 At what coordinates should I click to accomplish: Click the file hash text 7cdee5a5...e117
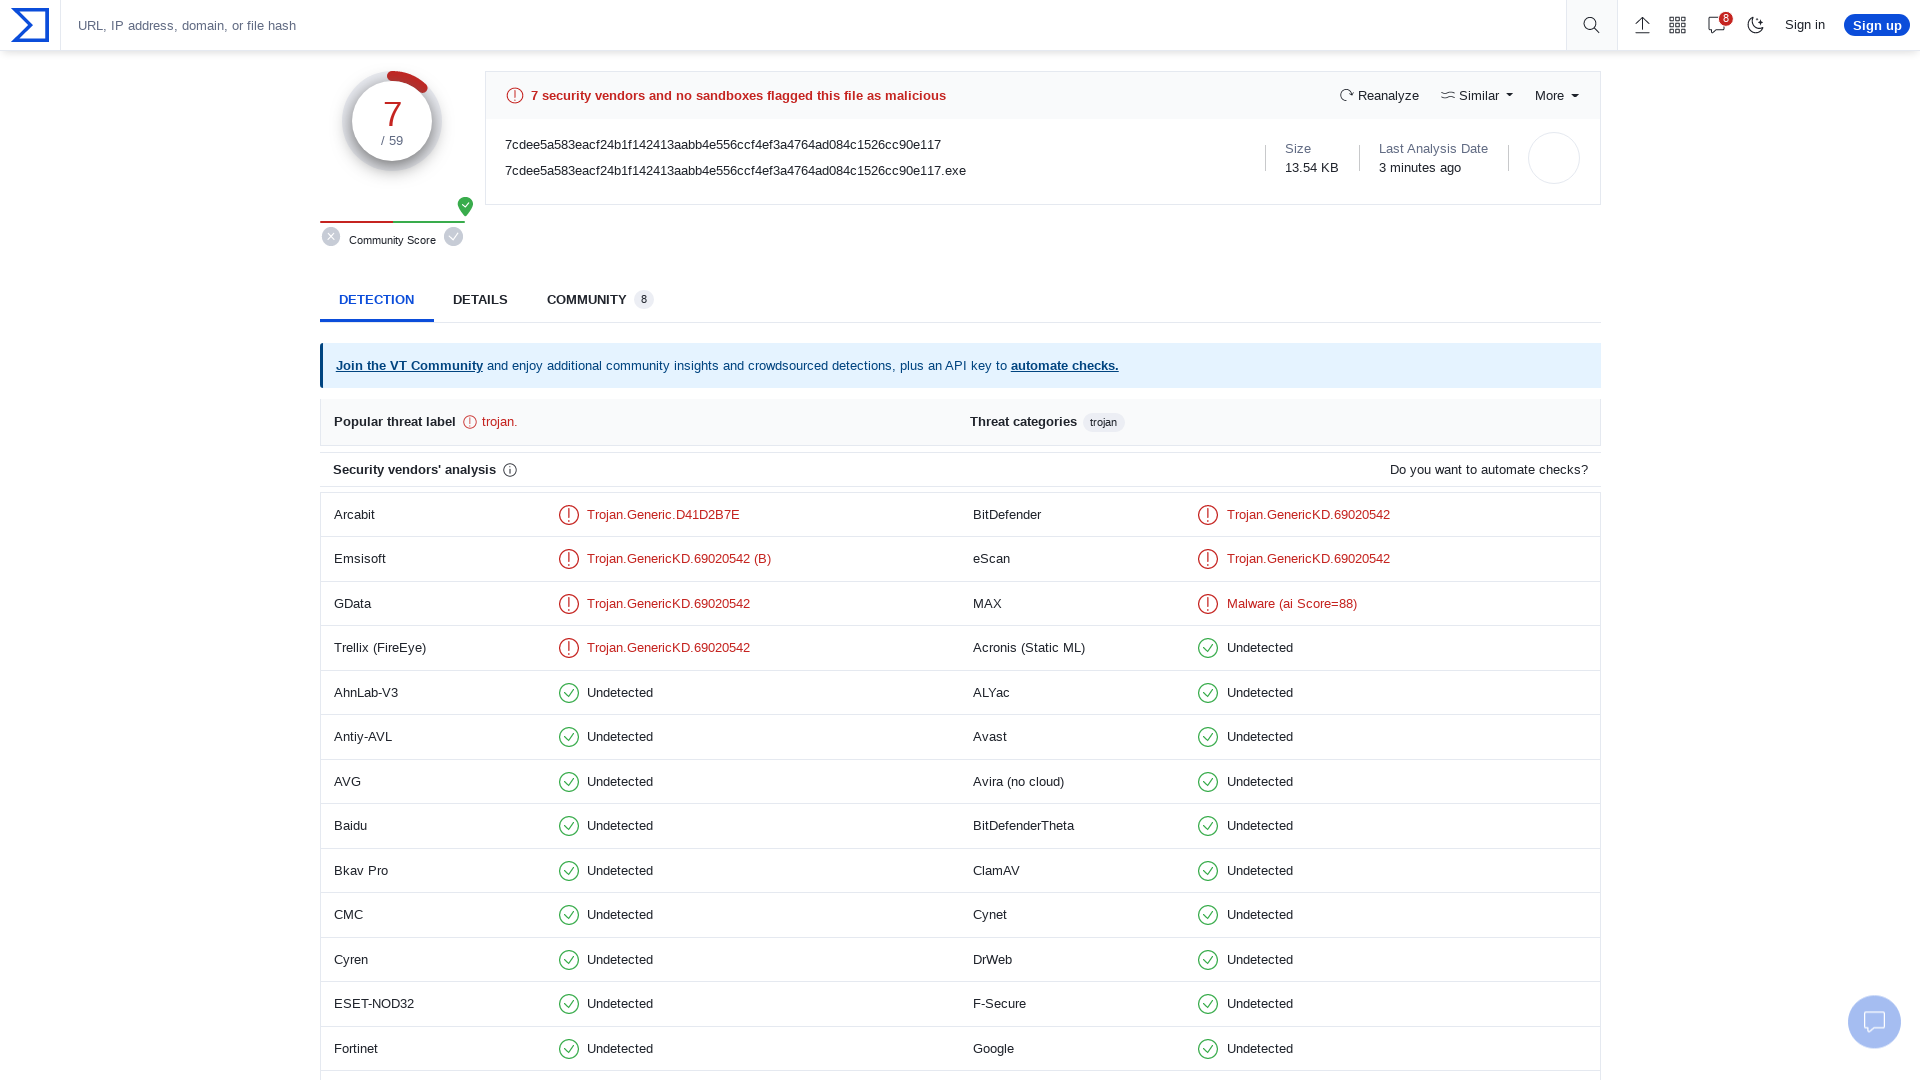click(x=723, y=145)
